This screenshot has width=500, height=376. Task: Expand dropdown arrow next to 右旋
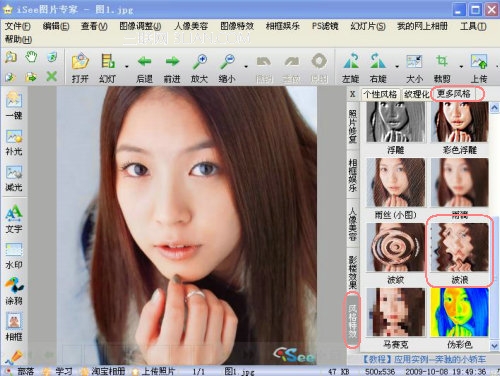point(397,67)
